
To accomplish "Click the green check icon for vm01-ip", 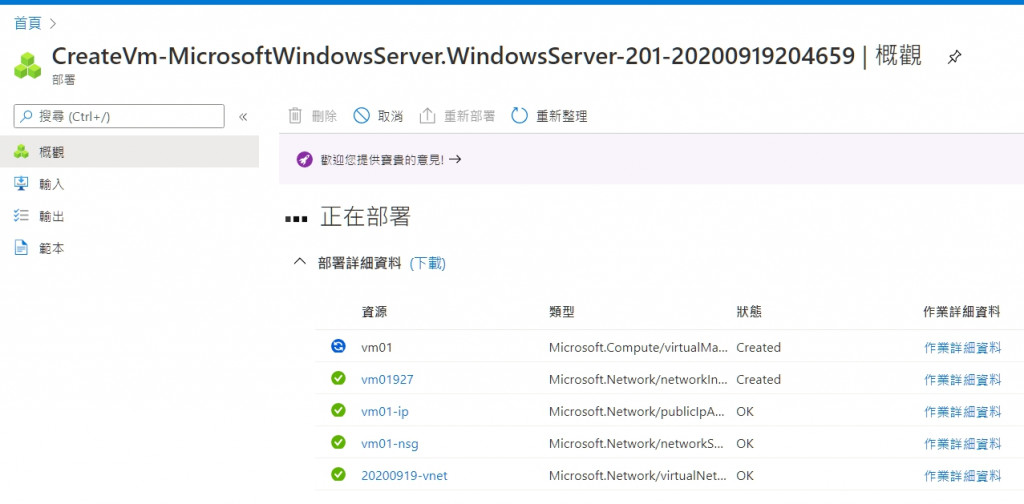I will 338,410.
